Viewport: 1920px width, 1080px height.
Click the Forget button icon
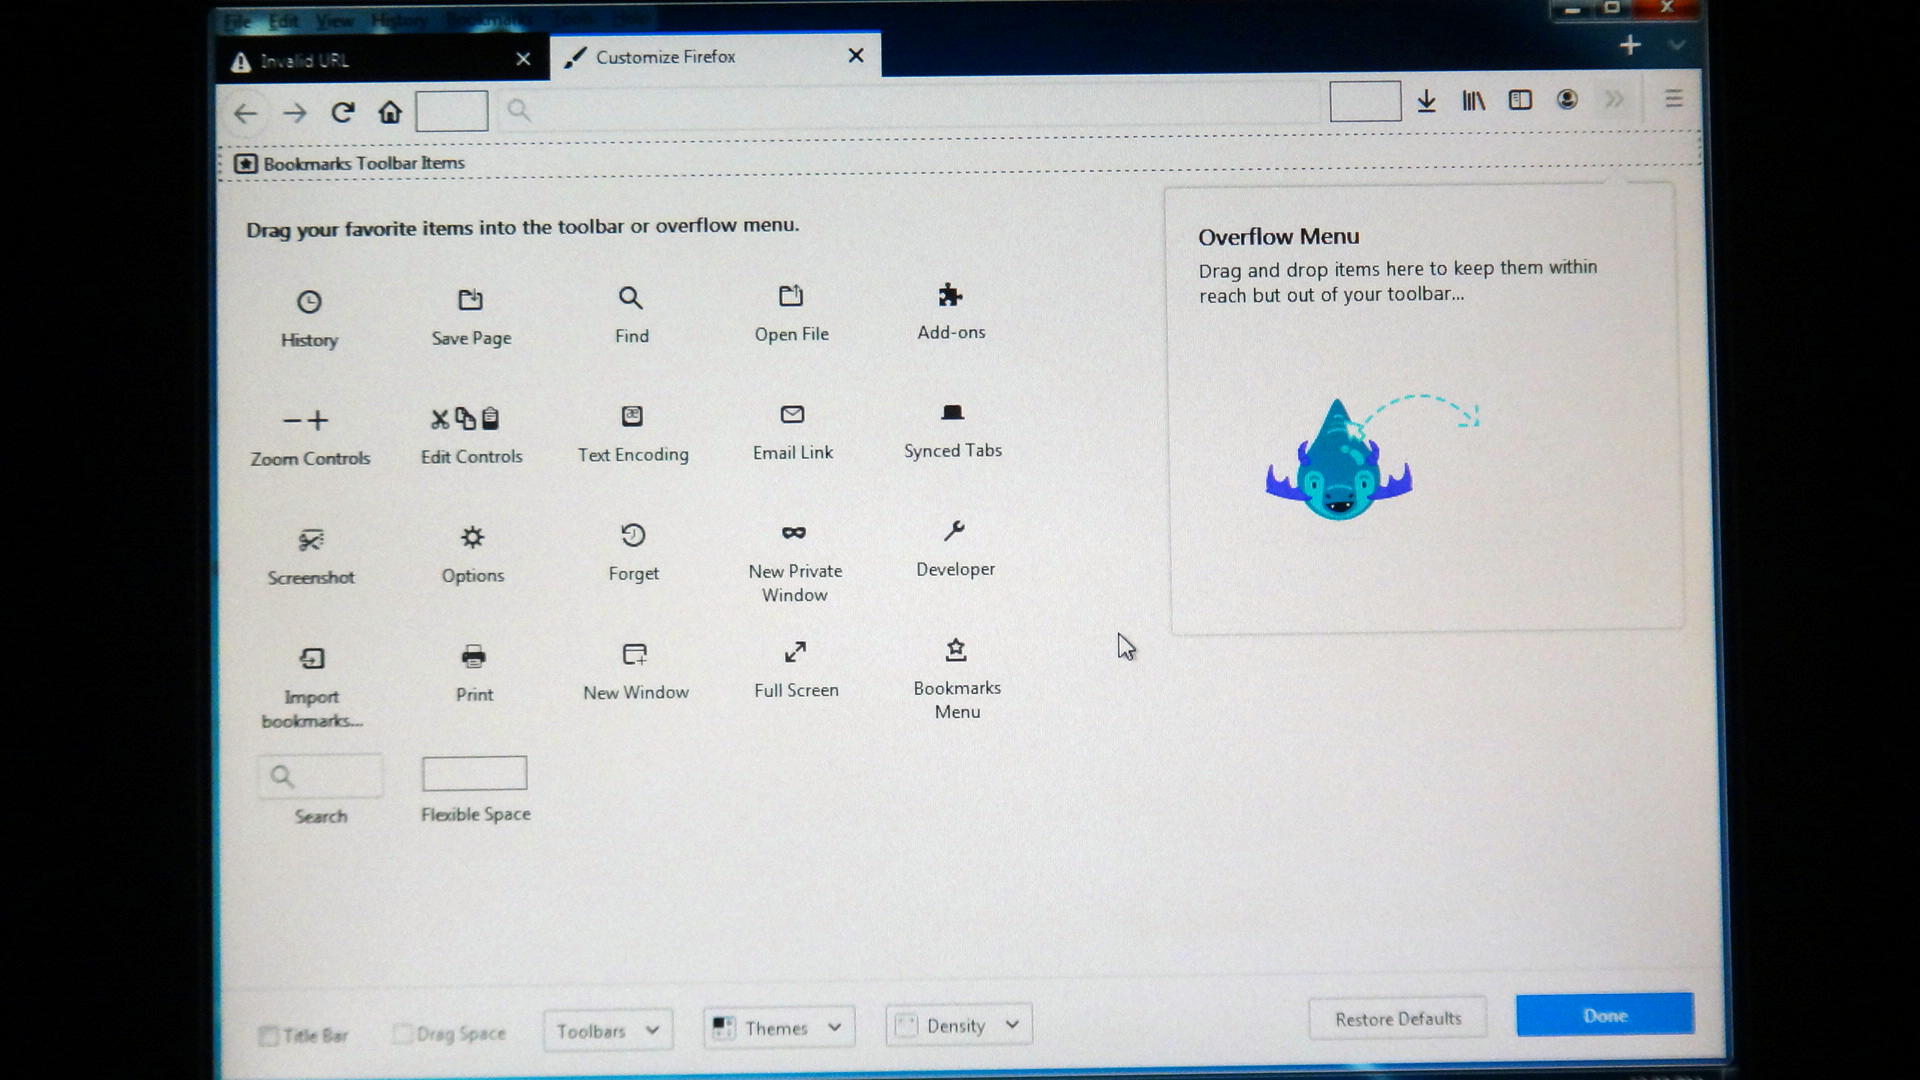tap(633, 535)
